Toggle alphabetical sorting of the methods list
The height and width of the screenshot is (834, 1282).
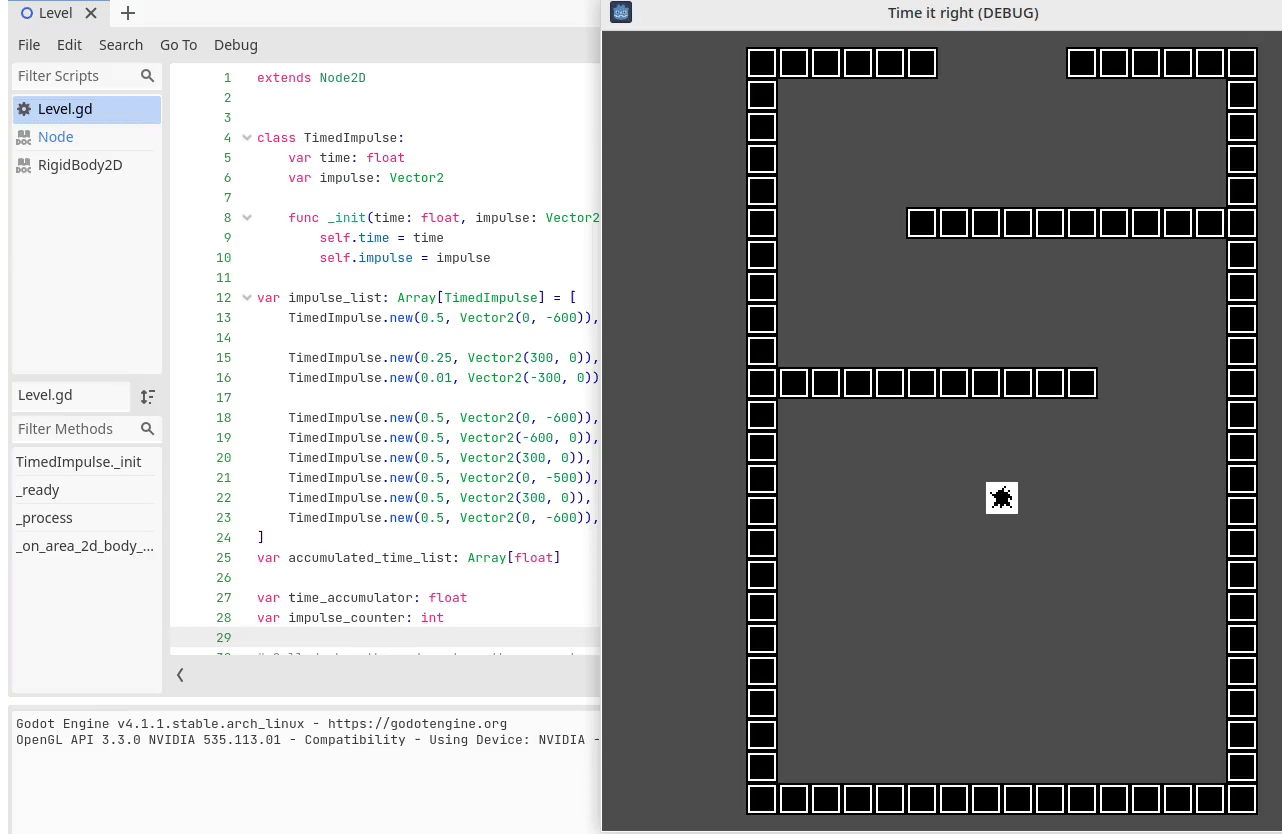pyautogui.click(x=147, y=396)
